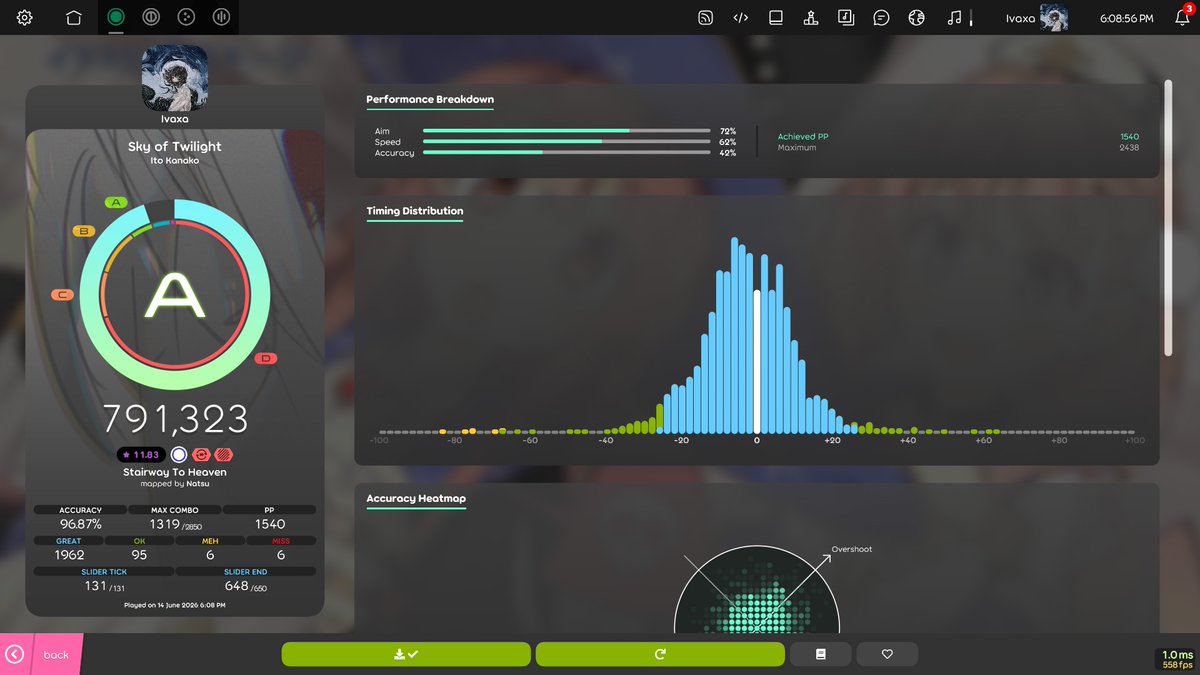Click the red Double Time mod icon

201,454
